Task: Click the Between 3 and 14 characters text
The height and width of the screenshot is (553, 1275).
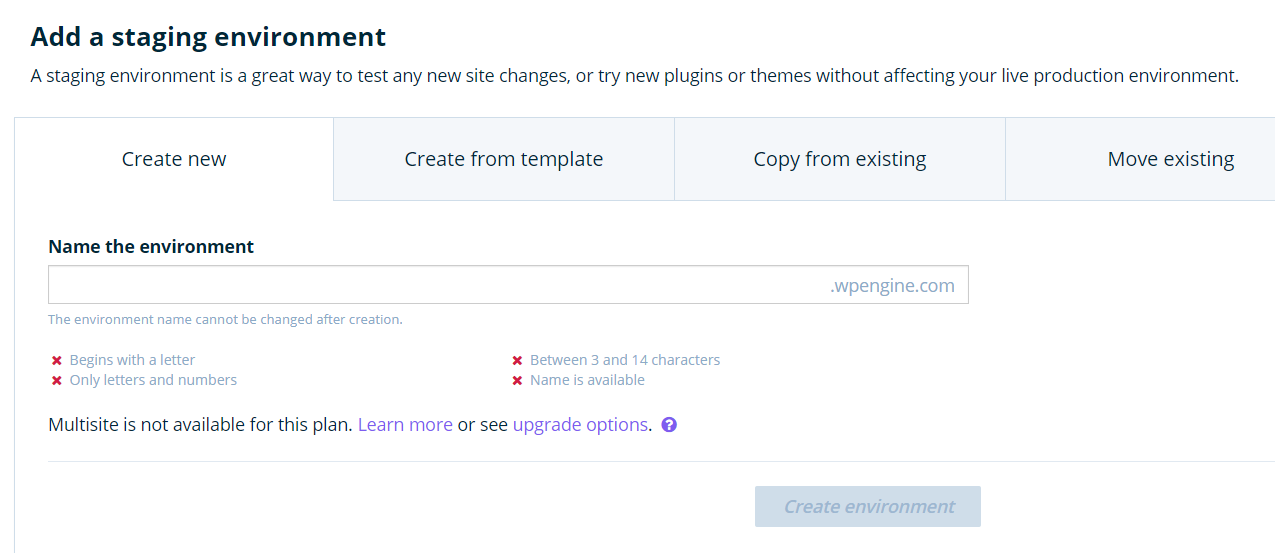Action: point(625,360)
